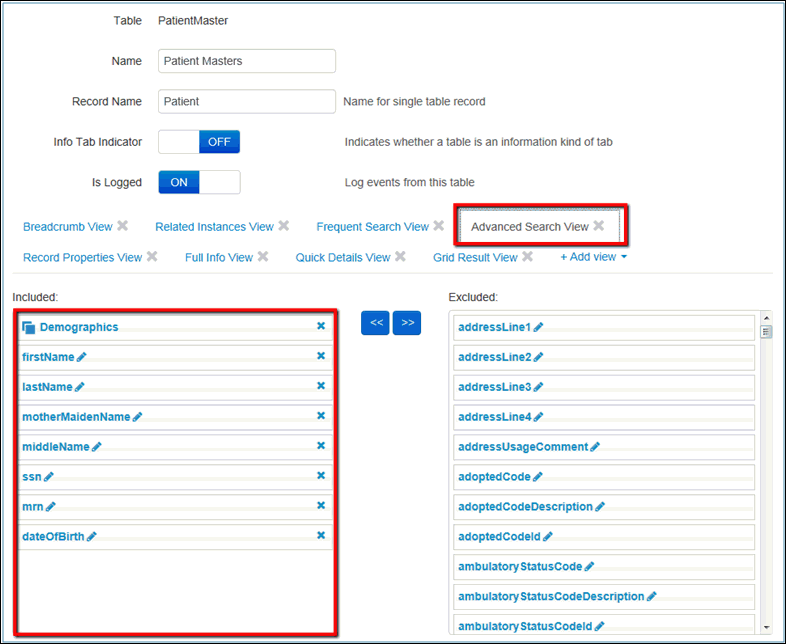Click the Demographics group icon
This screenshot has height=644, width=786.
point(29,327)
